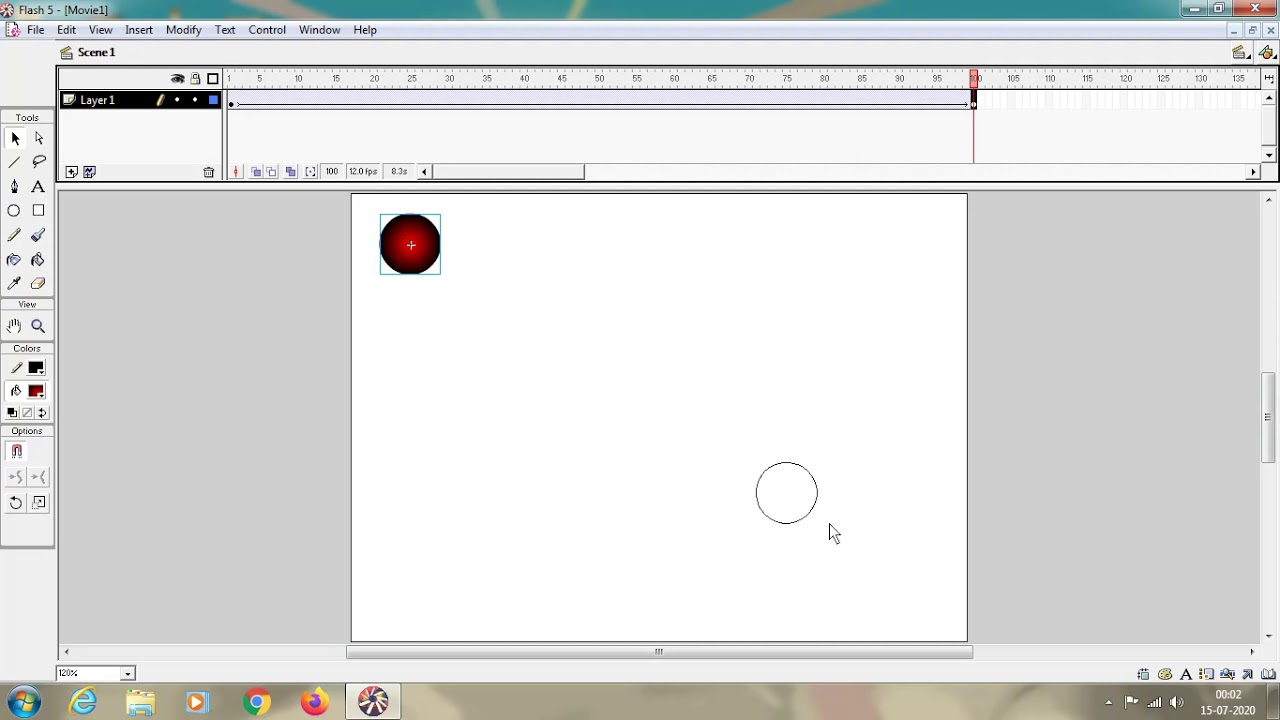Image resolution: width=1280 pixels, height=720 pixels.
Task: Click the 12.0 fps frame rate box
Action: coord(363,172)
